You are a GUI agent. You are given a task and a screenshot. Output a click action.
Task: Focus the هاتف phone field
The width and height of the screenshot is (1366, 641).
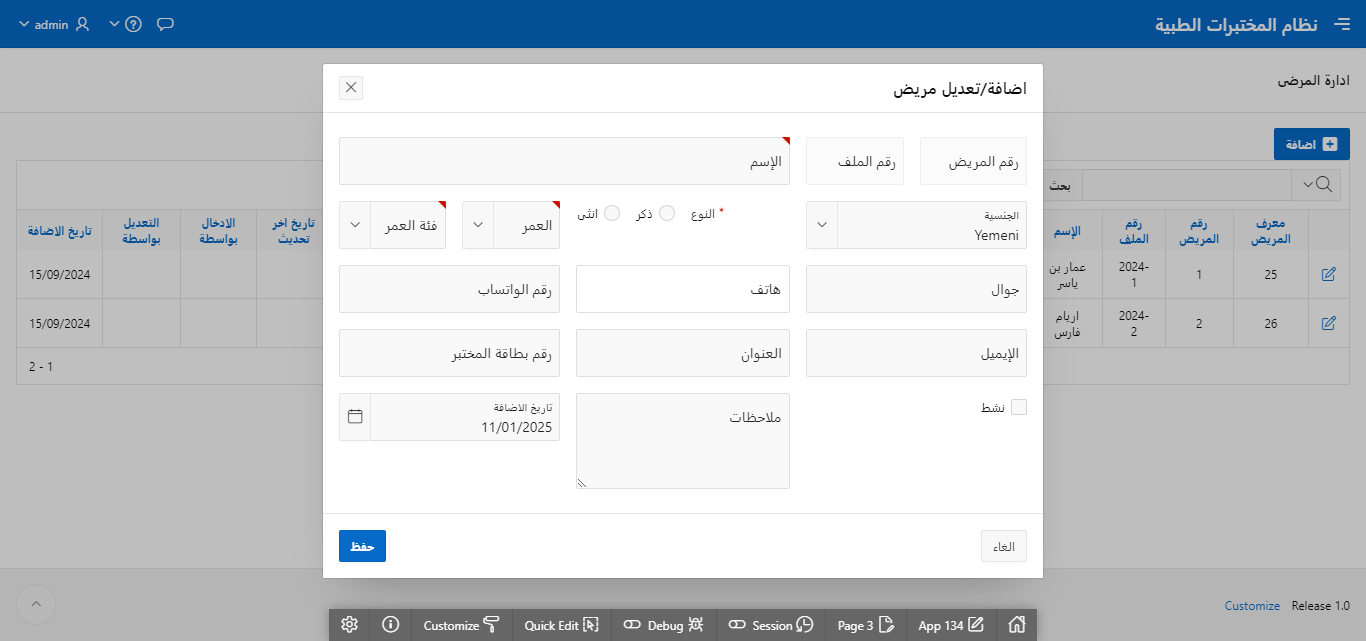[683, 289]
